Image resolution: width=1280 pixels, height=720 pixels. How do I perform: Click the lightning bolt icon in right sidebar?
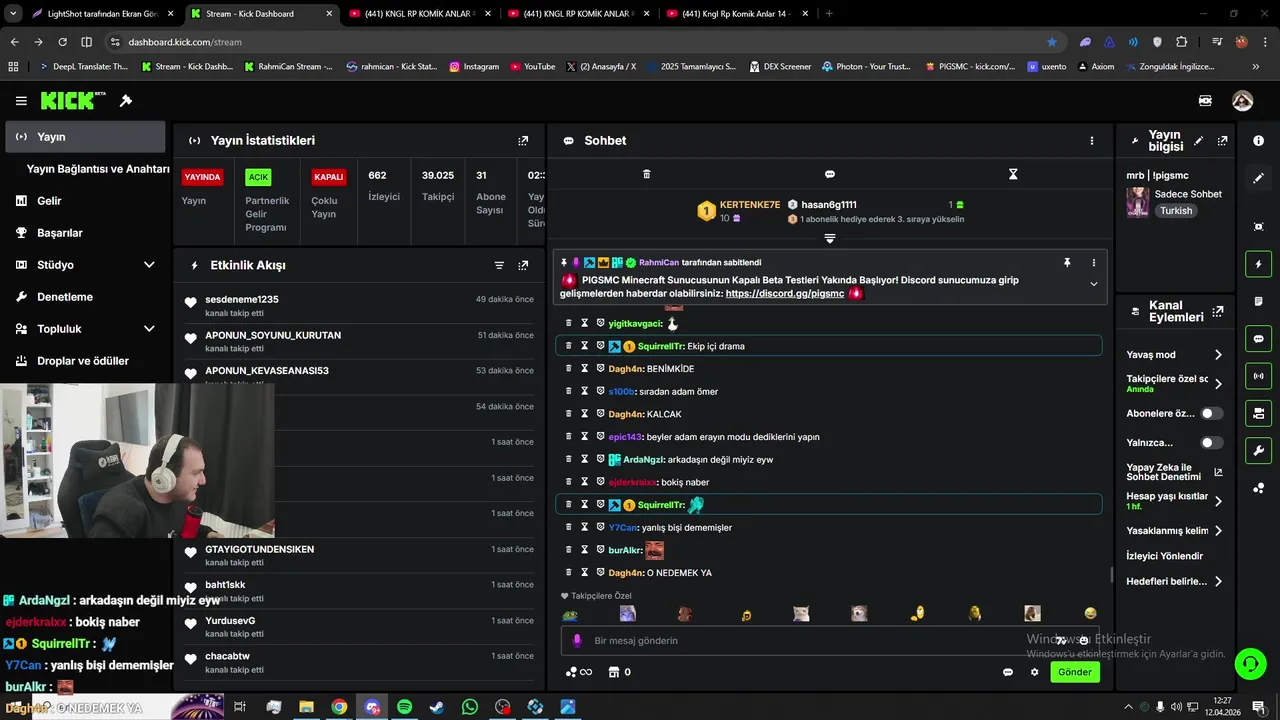pyautogui.click(x=1258, y=264)
